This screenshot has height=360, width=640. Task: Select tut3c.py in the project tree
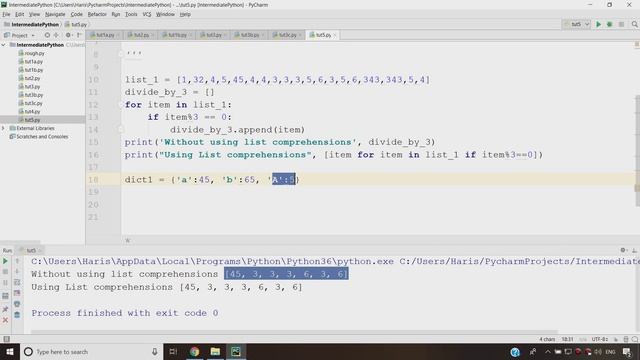[31, 103]
